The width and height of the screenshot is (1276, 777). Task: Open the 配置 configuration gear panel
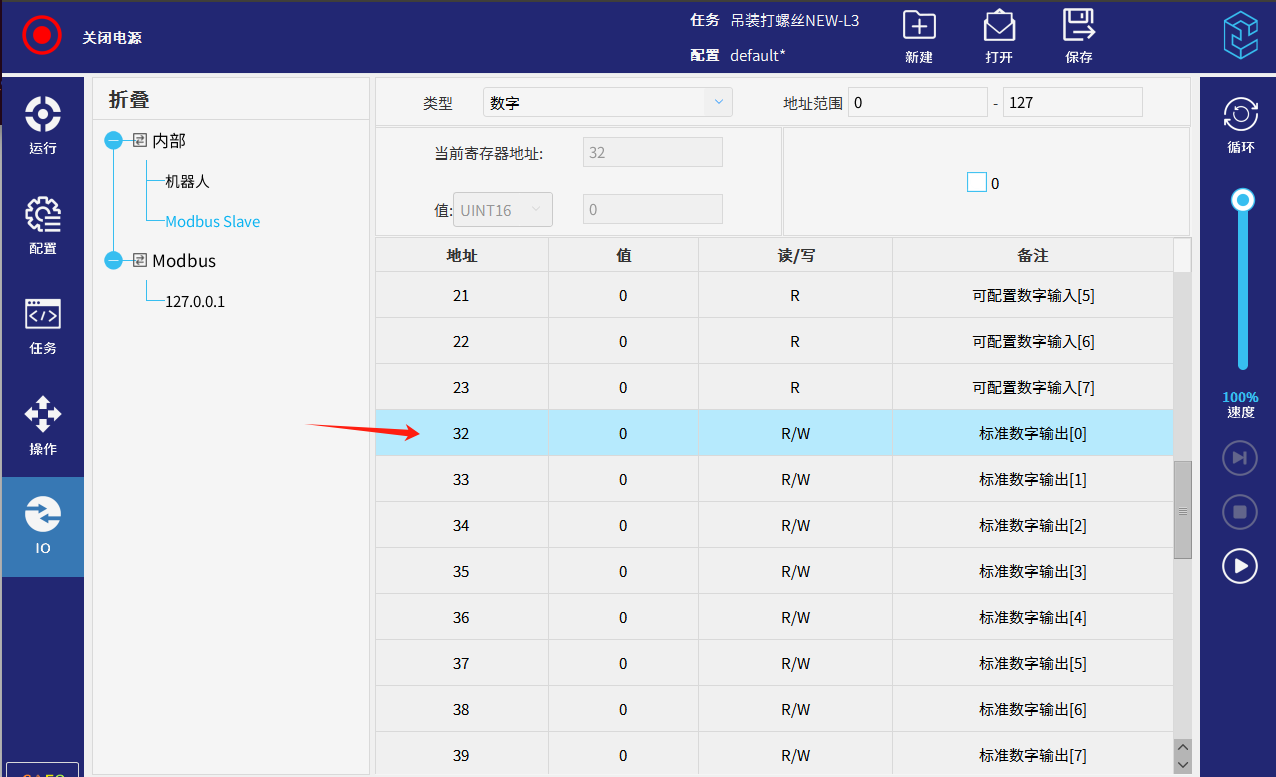43,225
